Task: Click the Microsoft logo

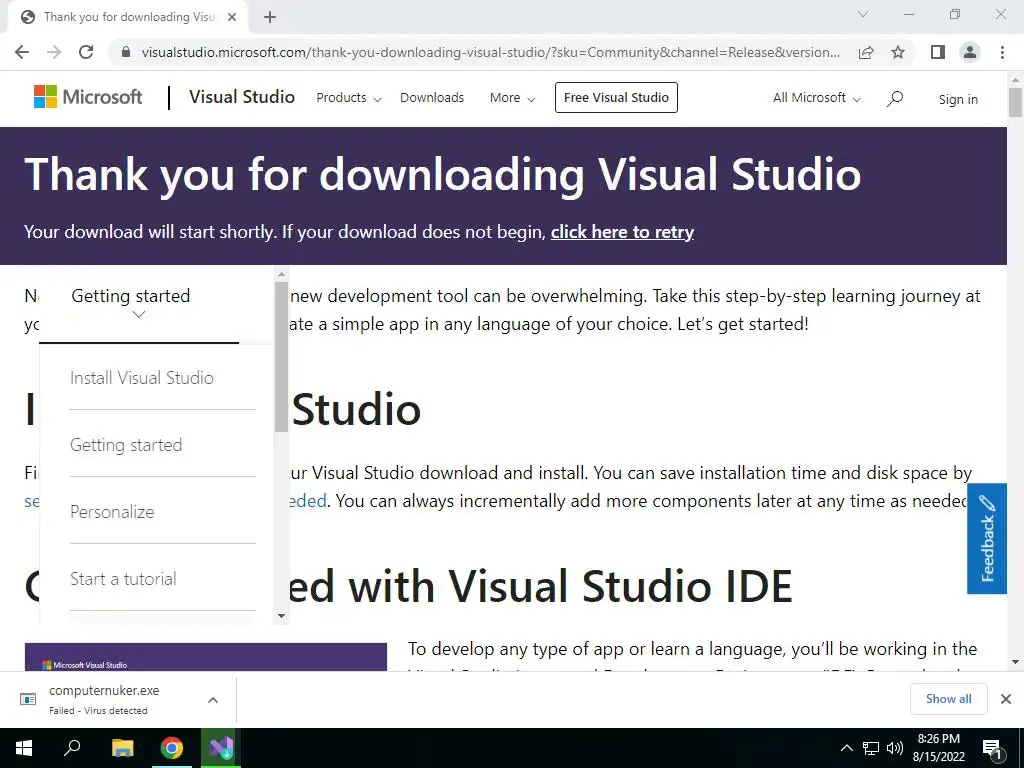Action: tap(88, 97)
